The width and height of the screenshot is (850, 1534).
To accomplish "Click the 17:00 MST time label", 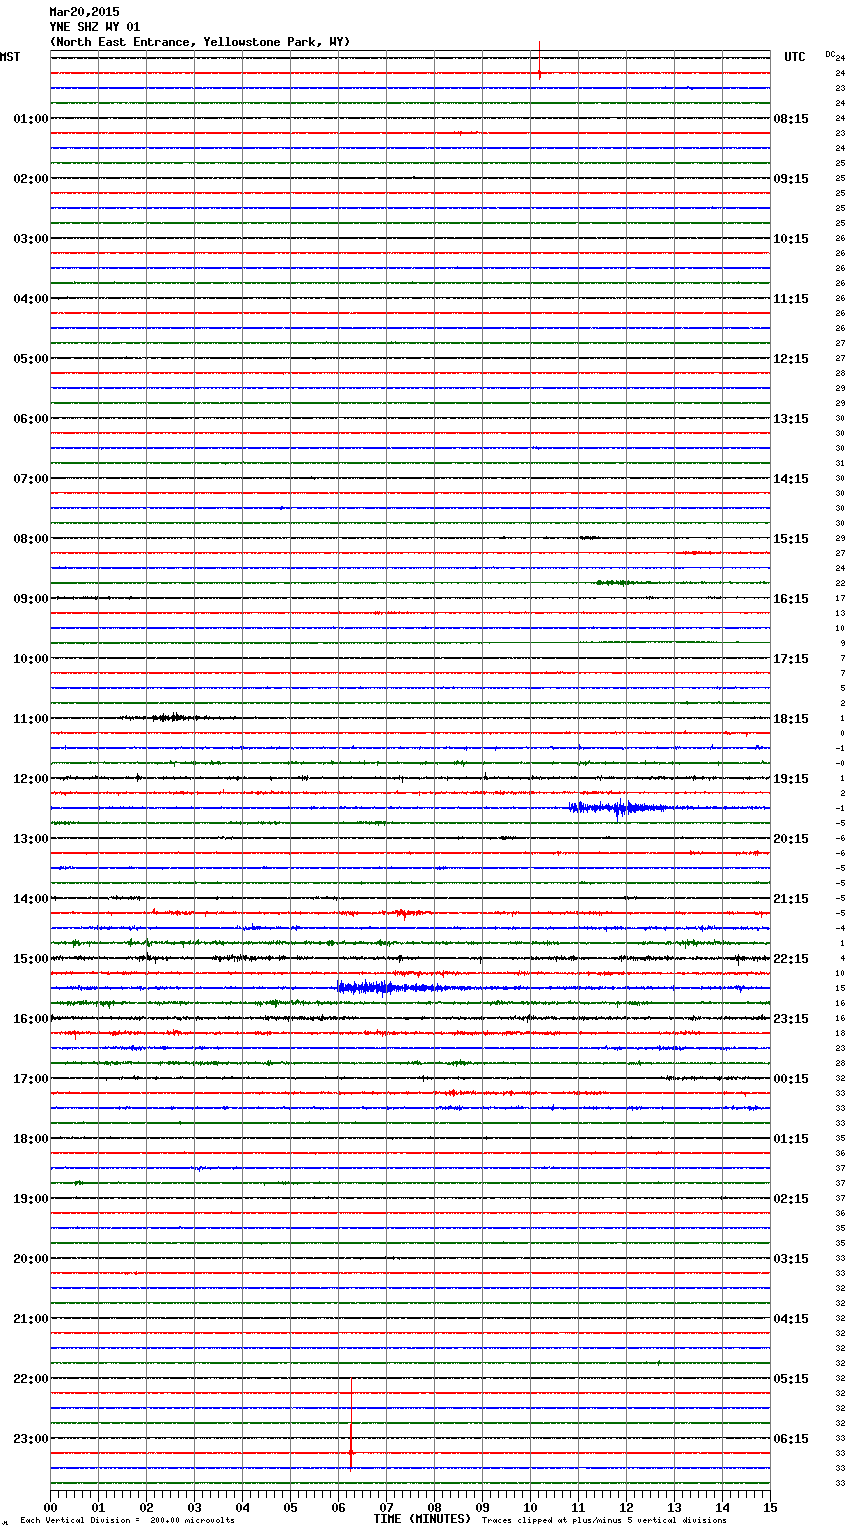I will 31,1079.
